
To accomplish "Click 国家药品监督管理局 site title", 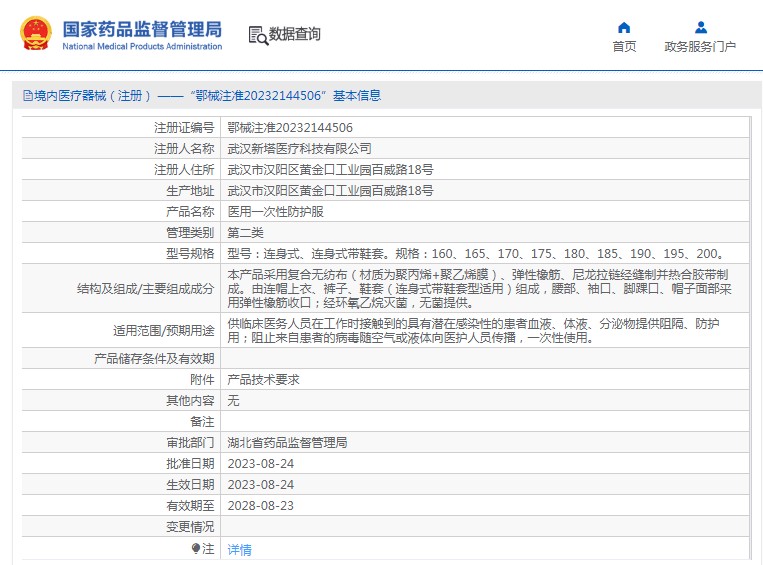I will [x=142, y=29].
